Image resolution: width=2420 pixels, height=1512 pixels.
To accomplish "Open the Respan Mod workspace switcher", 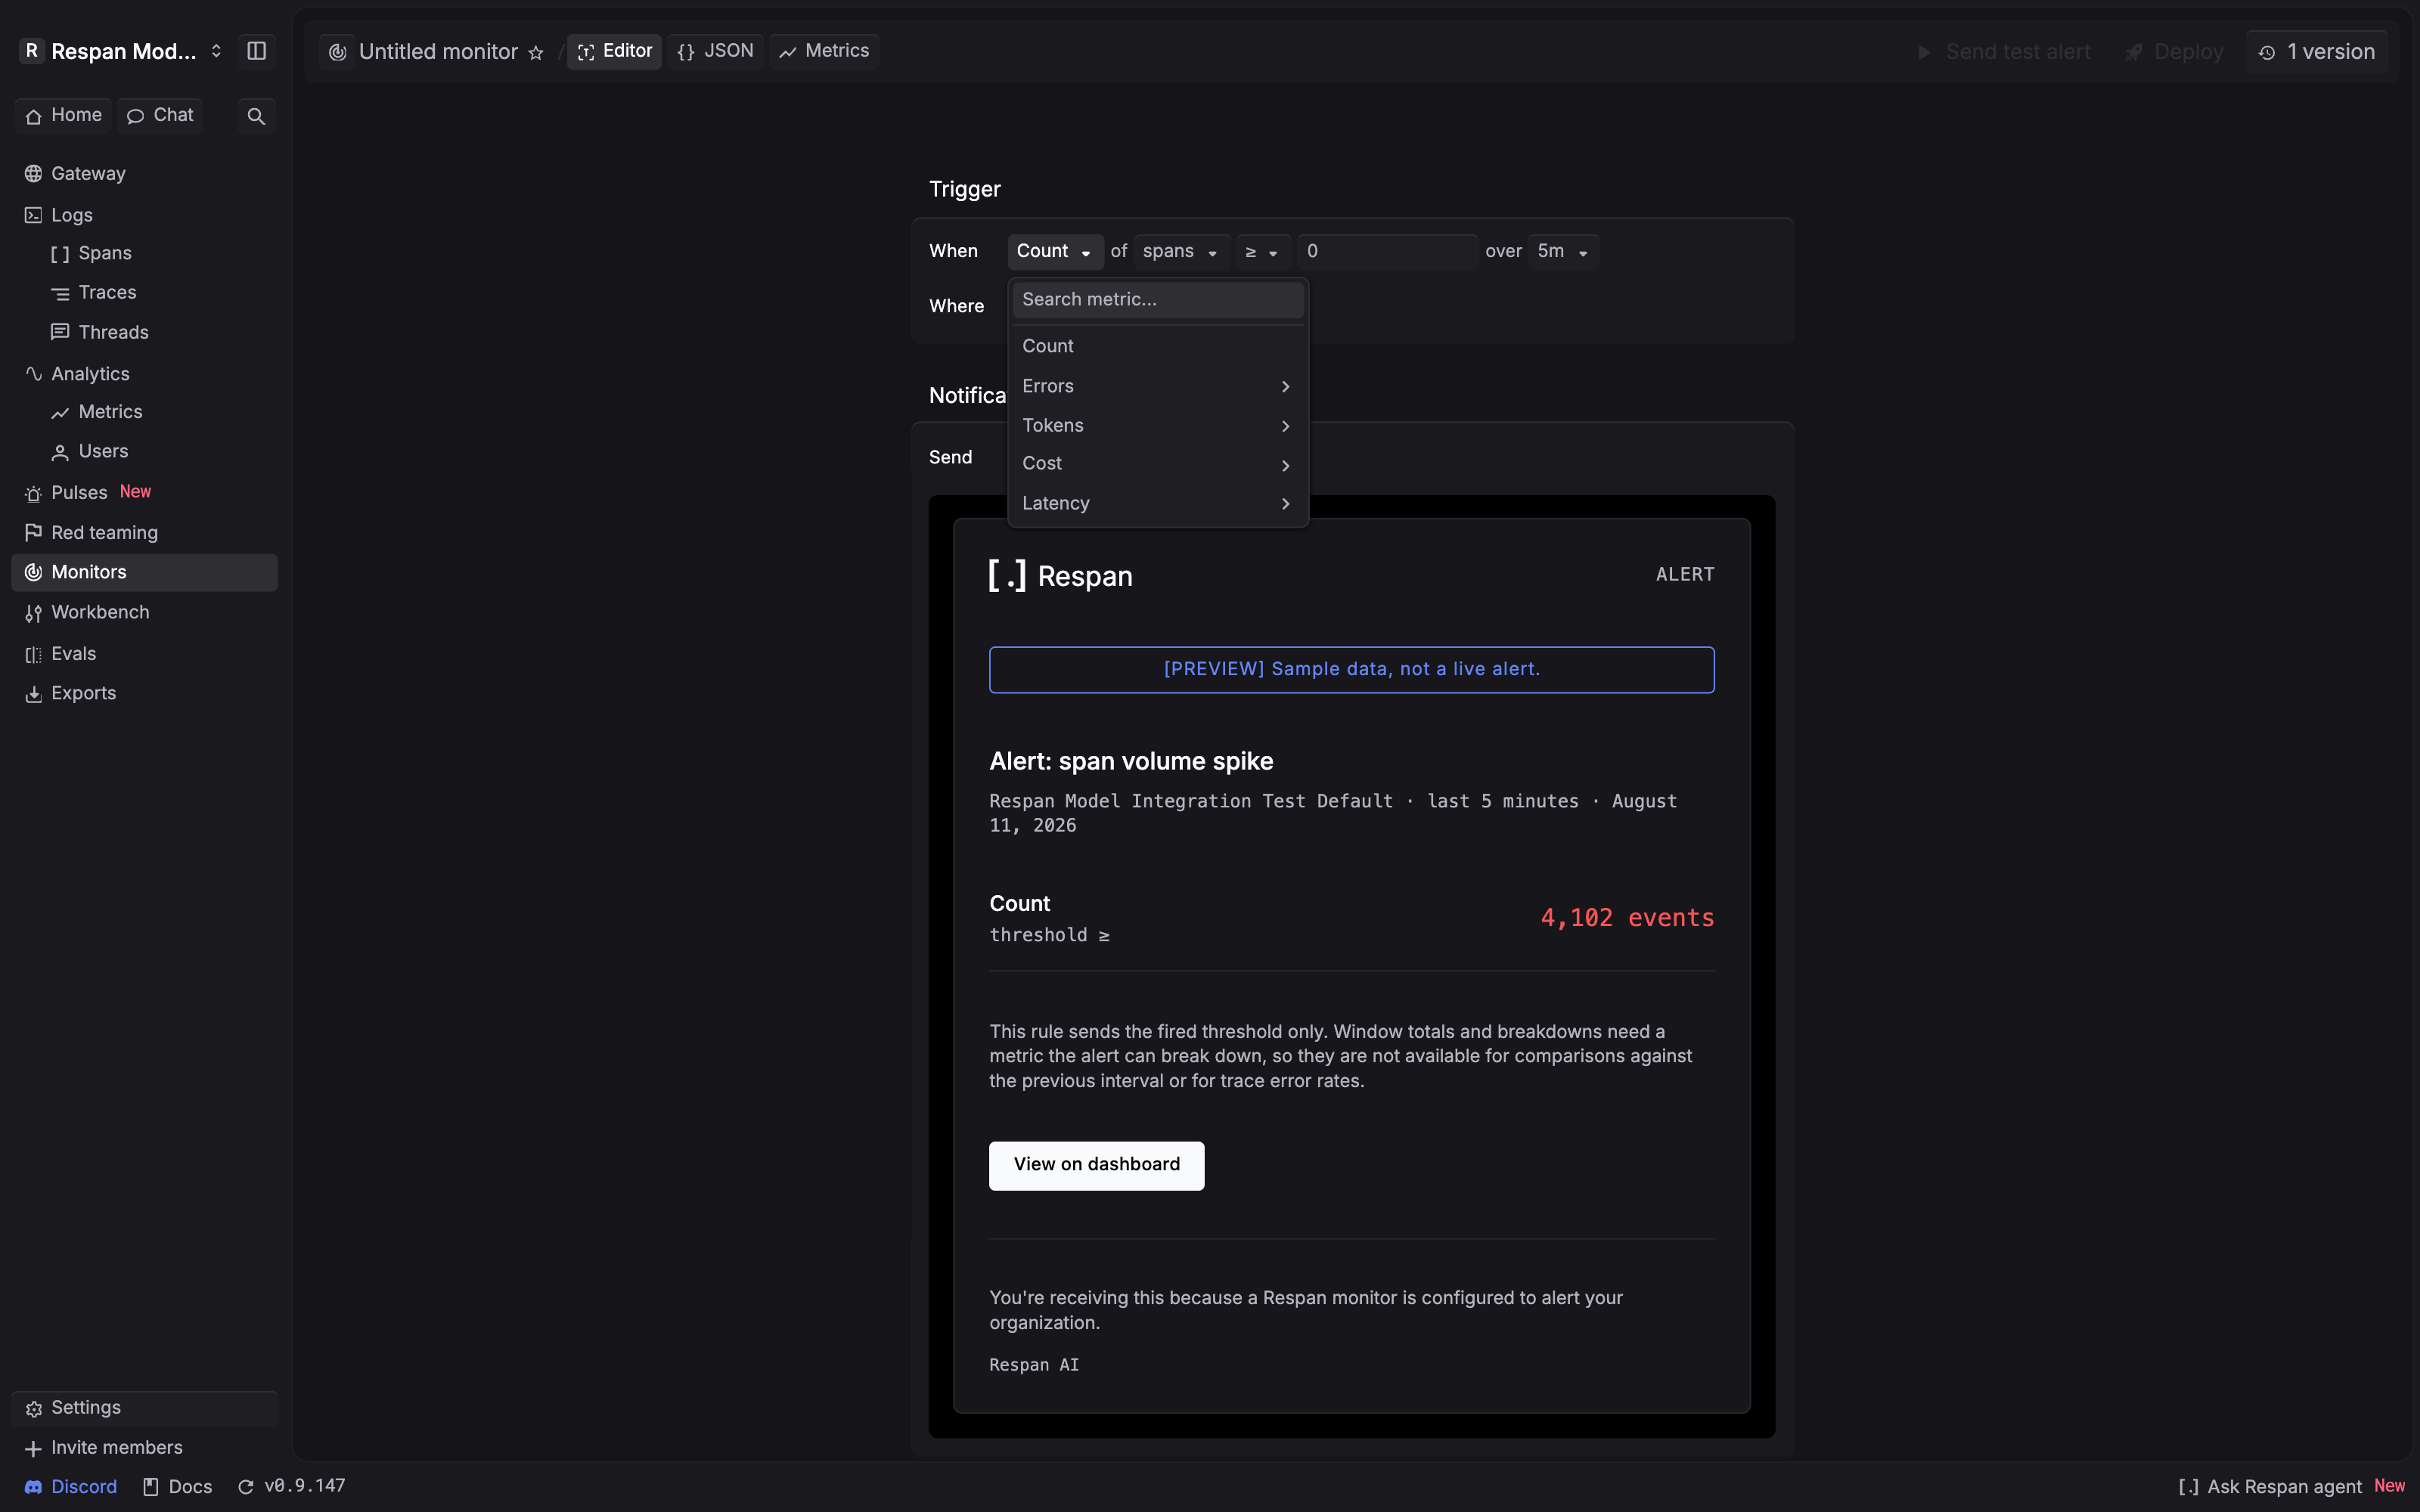I will (122, 51).
